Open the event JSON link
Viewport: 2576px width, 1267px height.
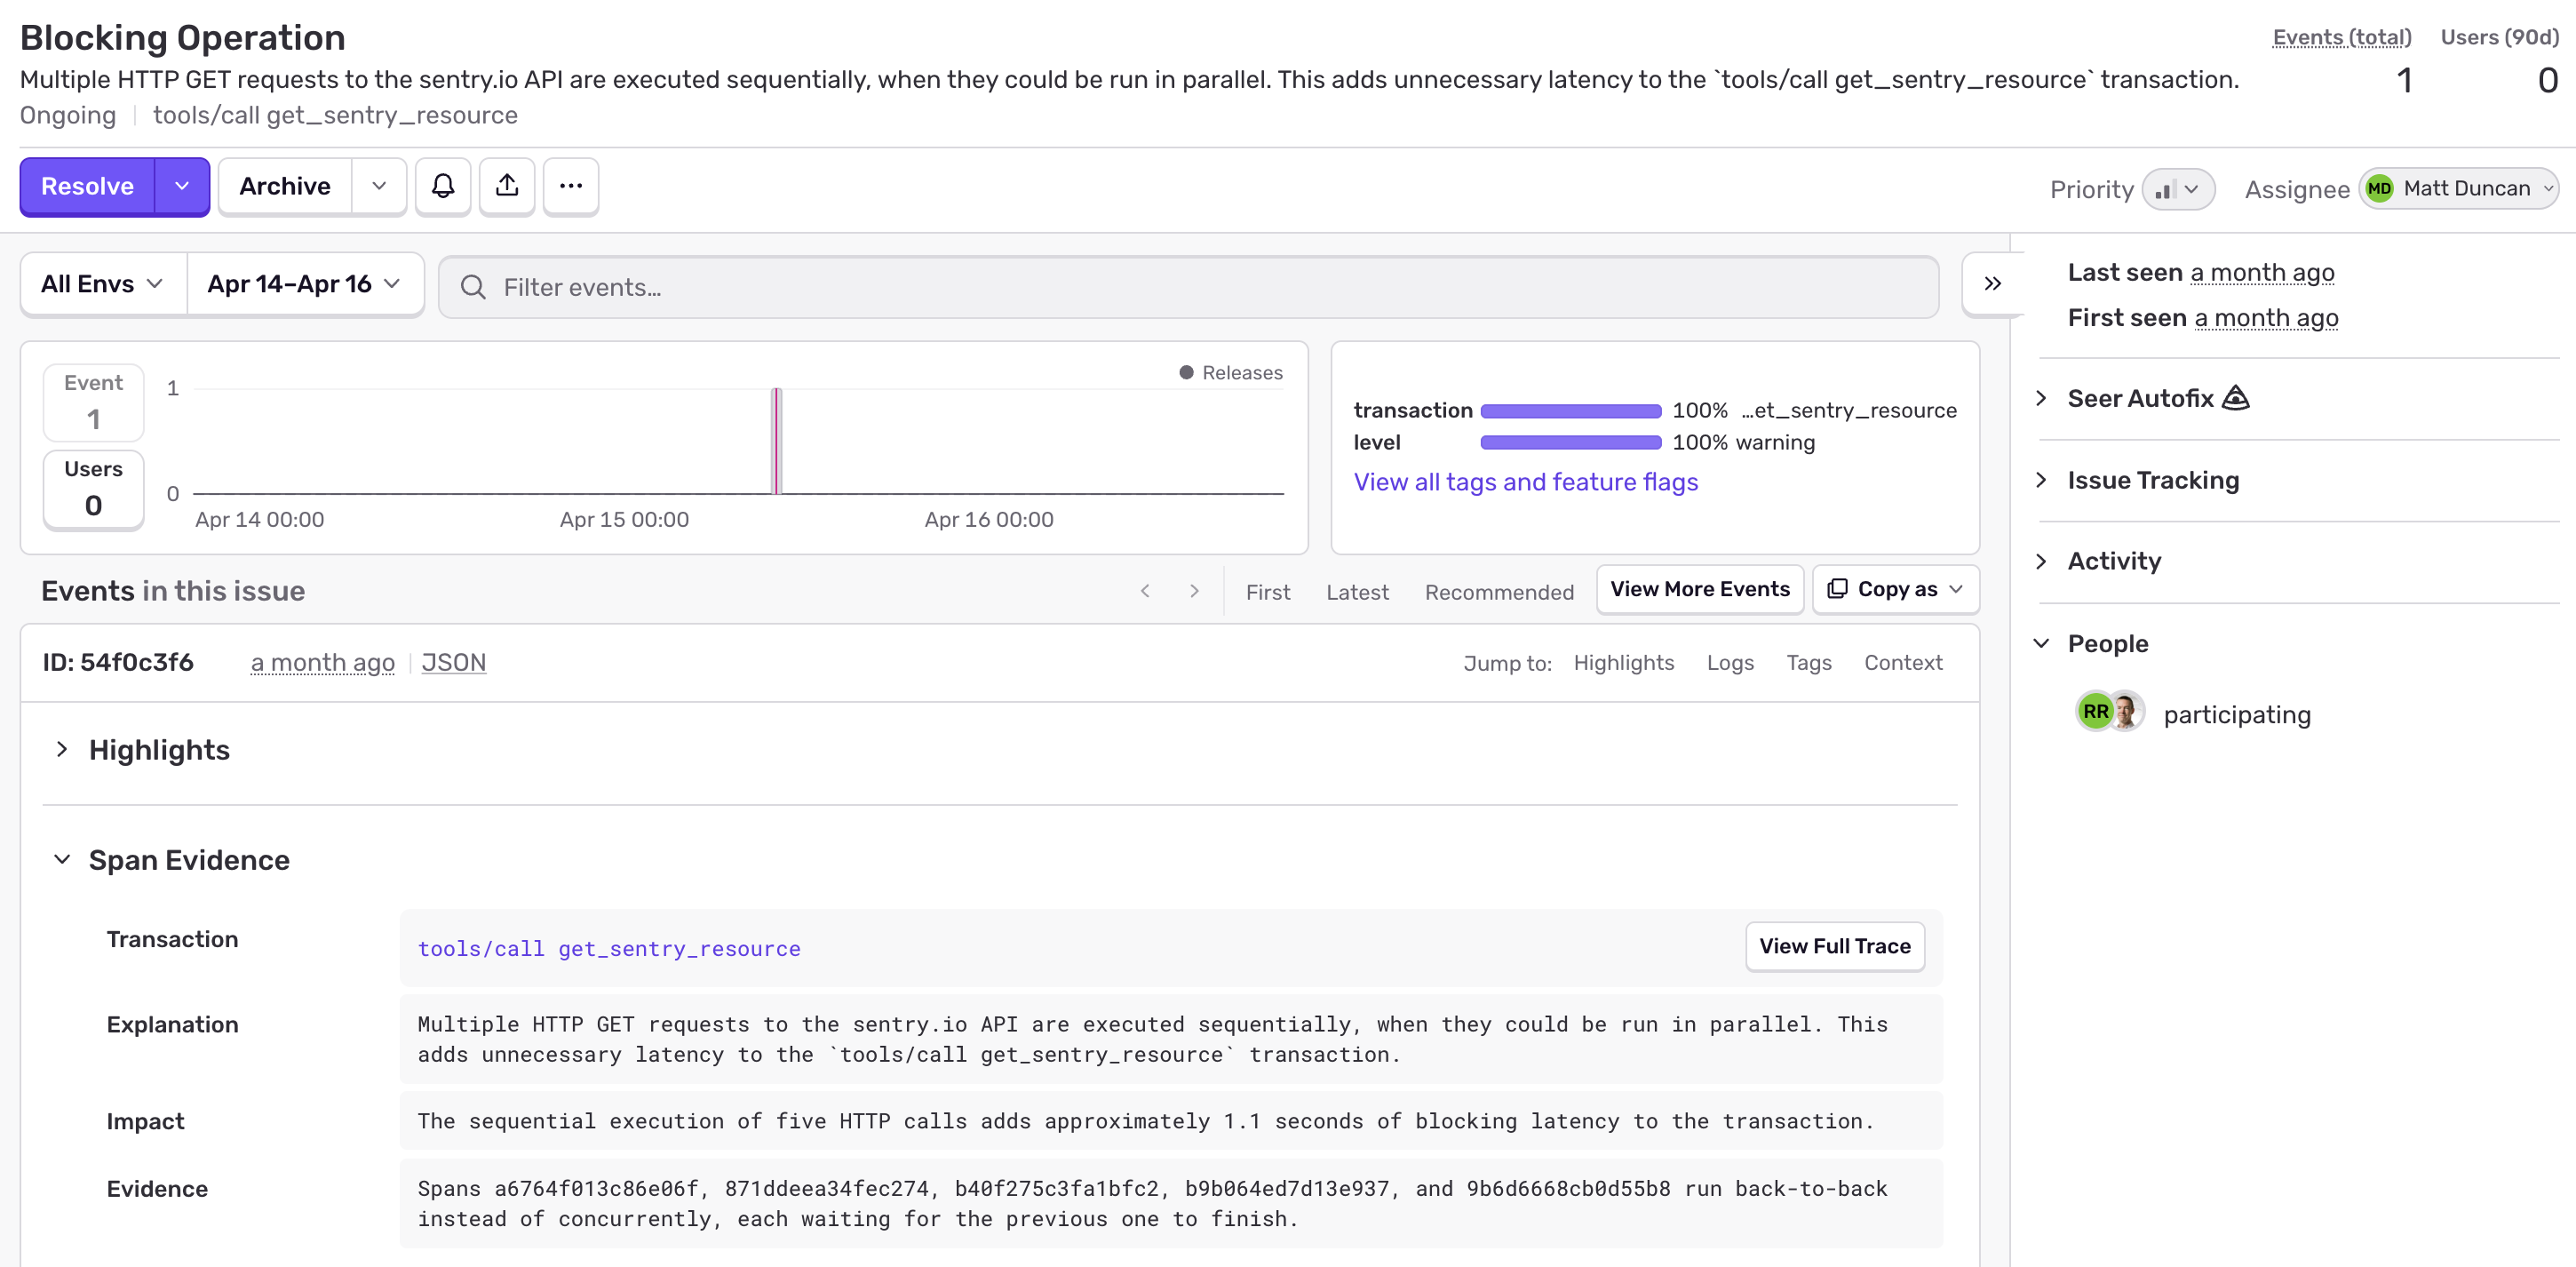pyautogui.click(x=453, y=663)
